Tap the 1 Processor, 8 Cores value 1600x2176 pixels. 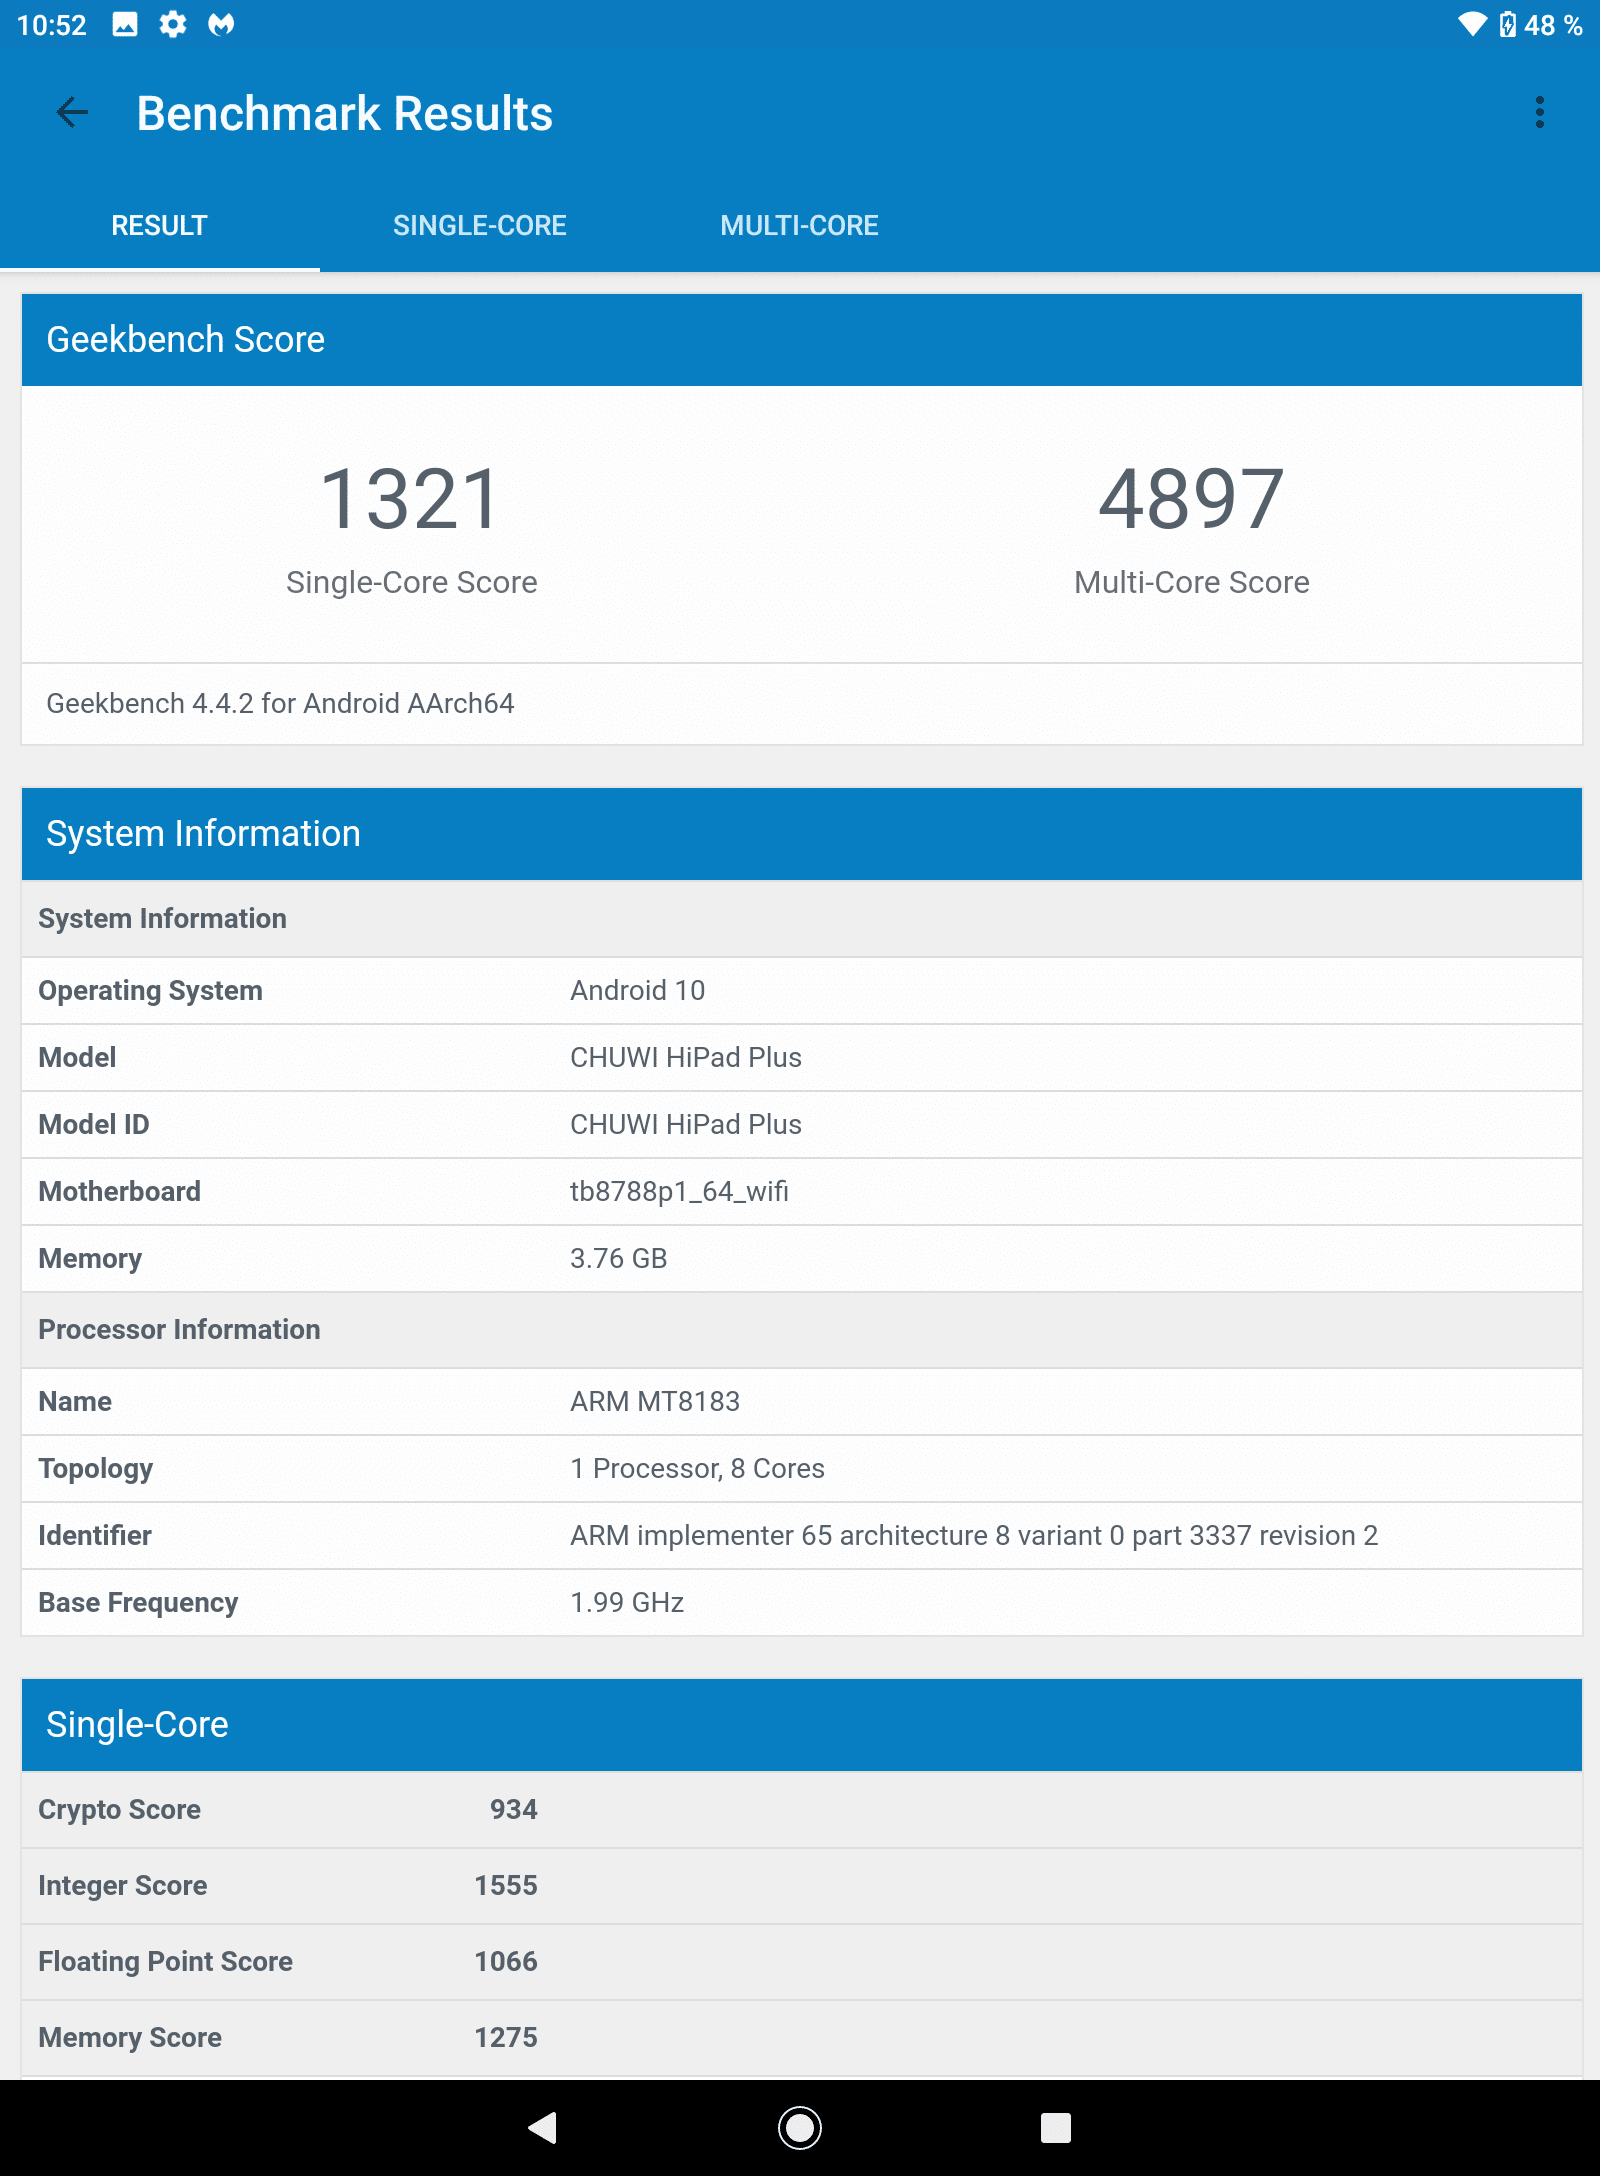(698, 1469)
